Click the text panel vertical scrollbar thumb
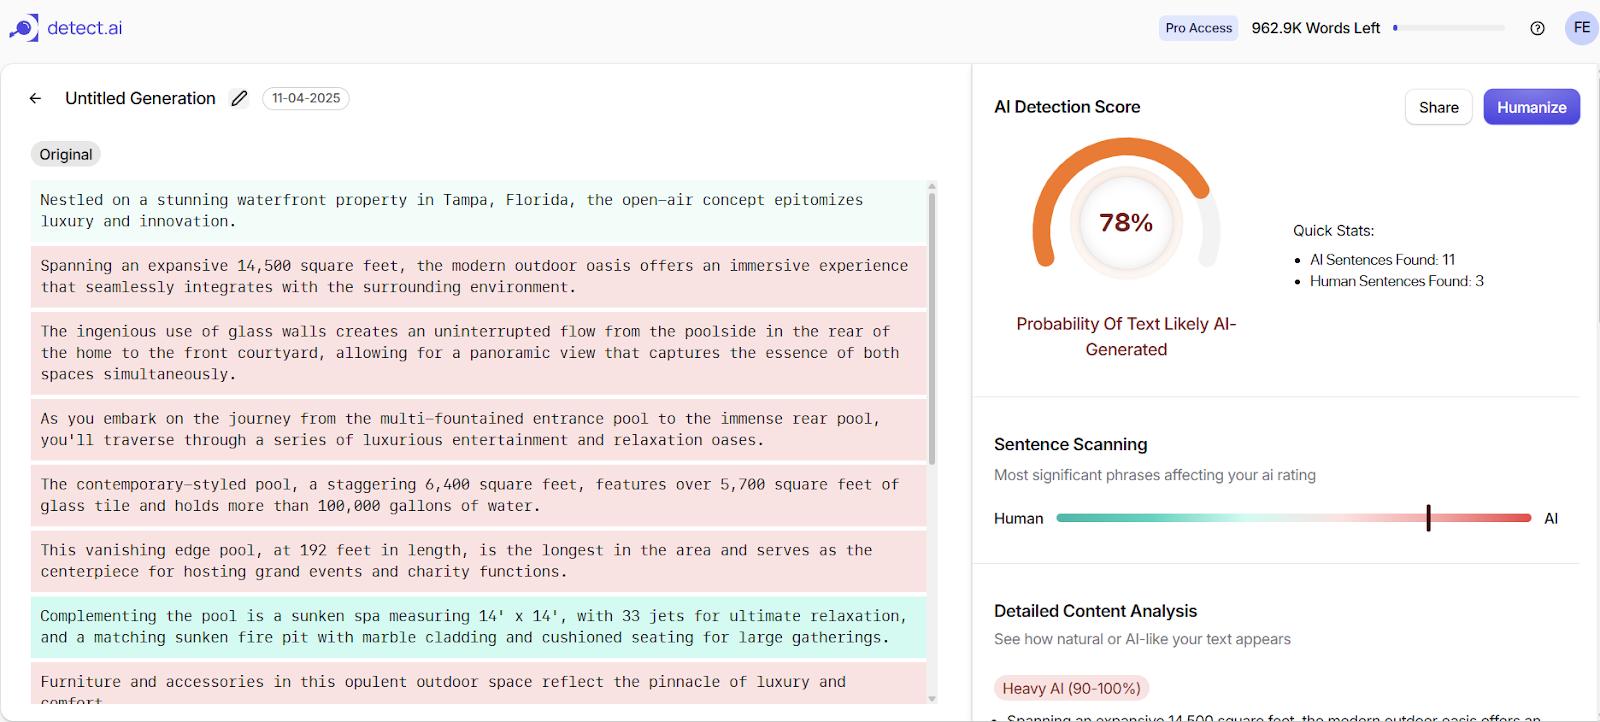 [x=932, y=330]
